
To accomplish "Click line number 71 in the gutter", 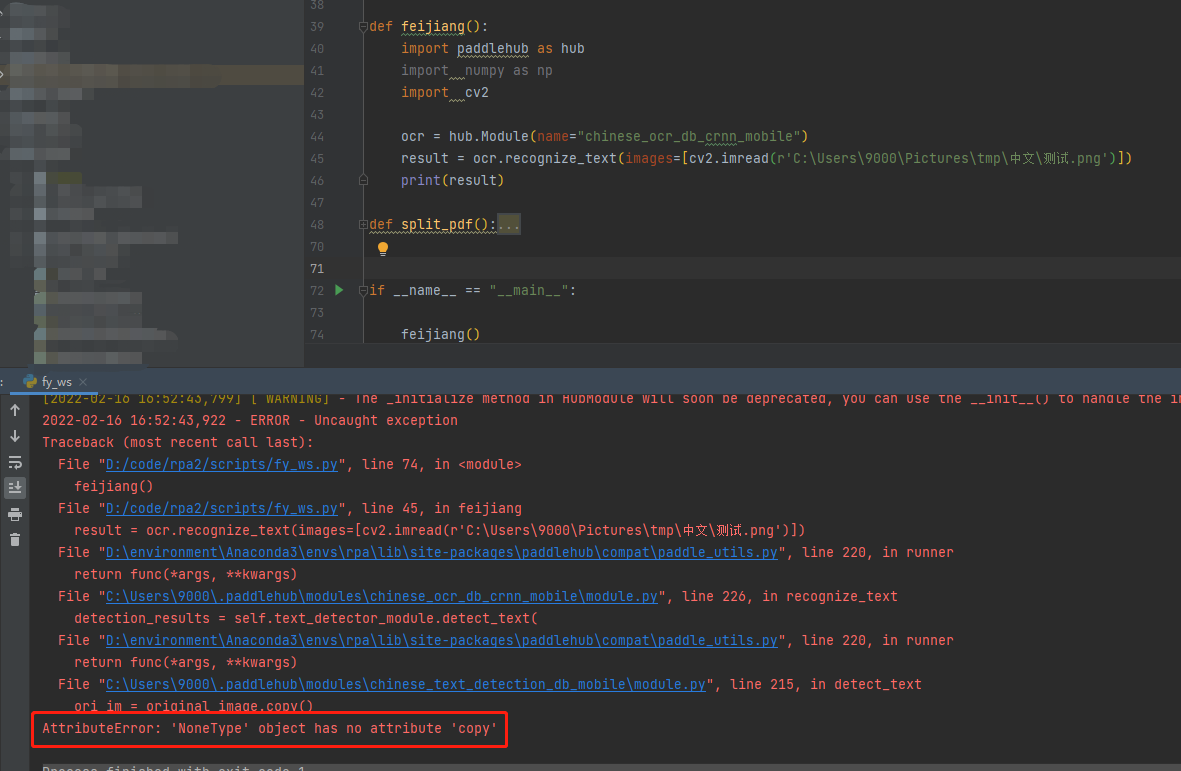I will (317, 269).
